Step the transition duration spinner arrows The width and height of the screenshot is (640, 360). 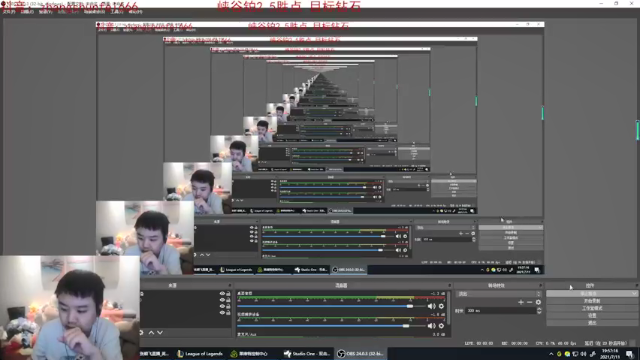pos(539,311)
